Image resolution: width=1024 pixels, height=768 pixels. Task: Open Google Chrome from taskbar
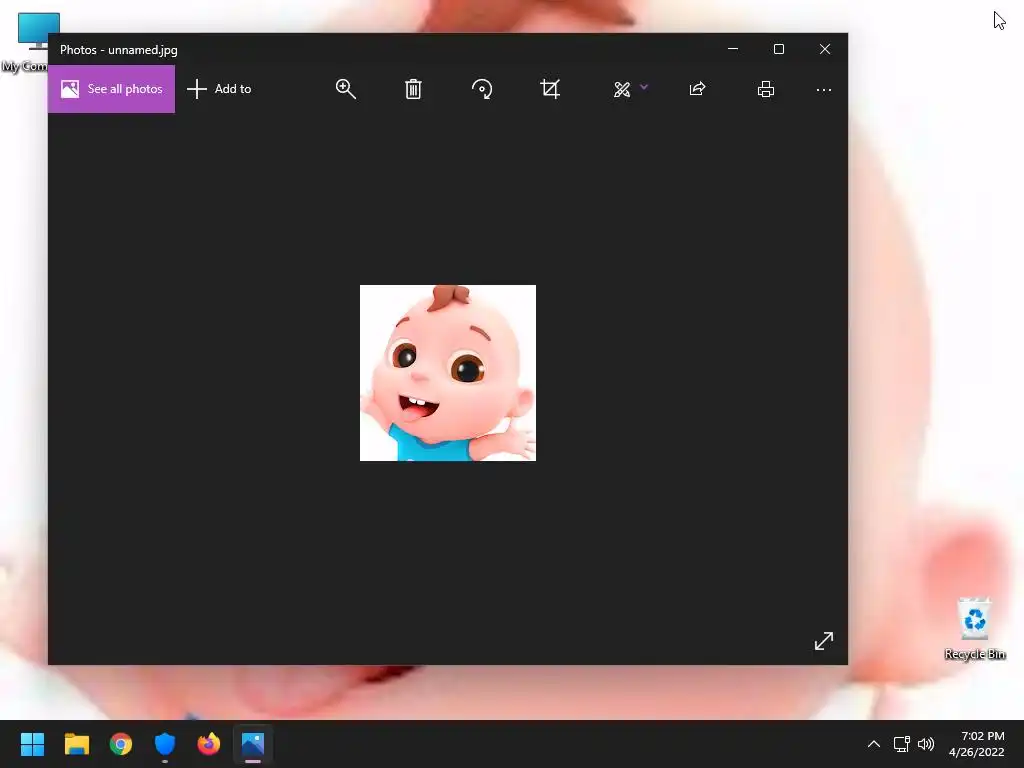coord(121,744)
